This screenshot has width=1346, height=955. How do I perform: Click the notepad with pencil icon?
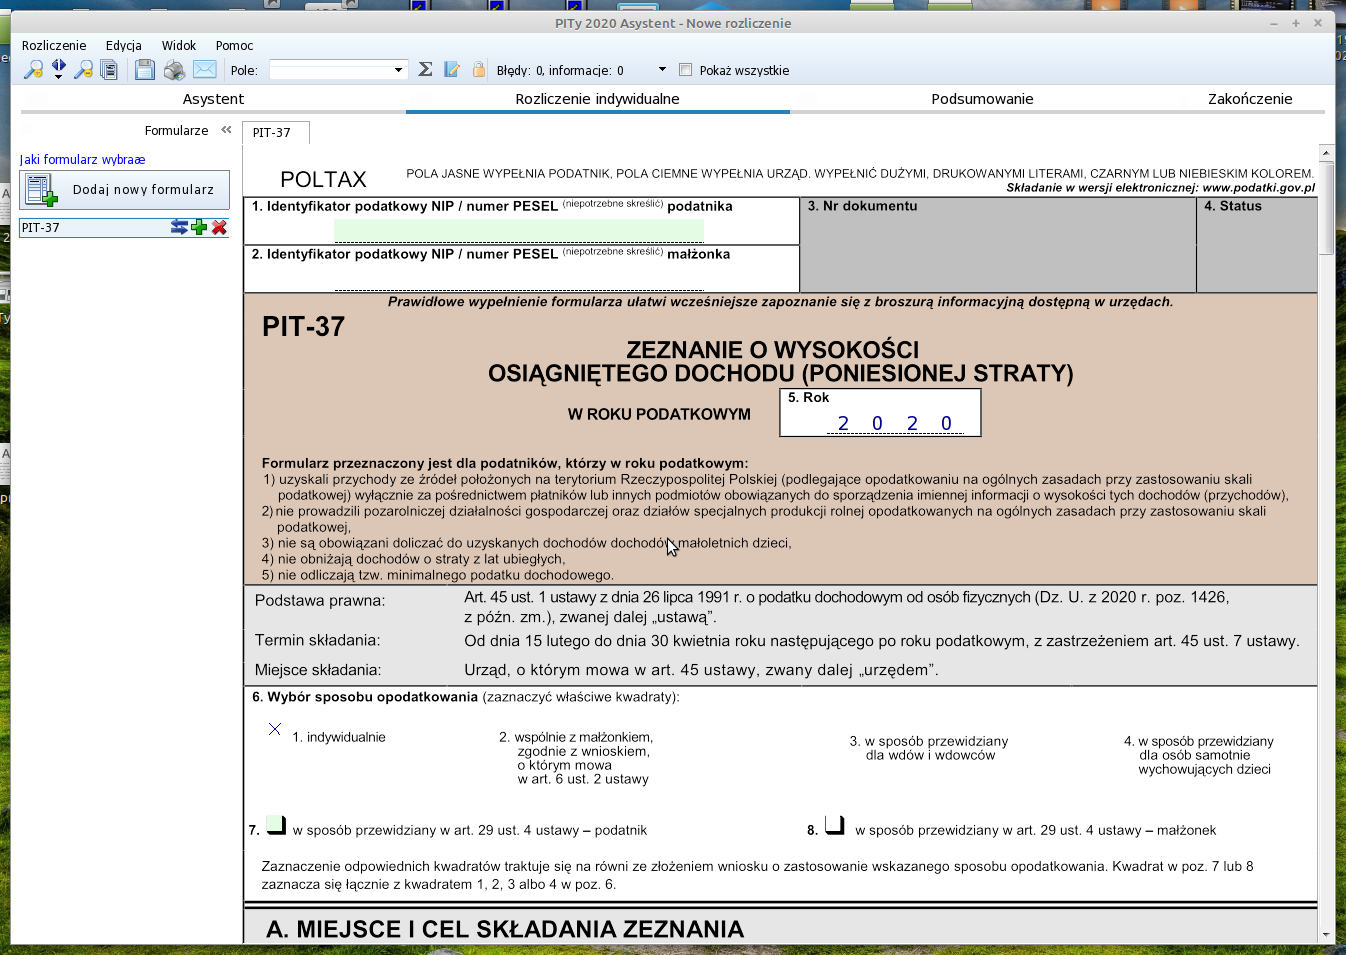coord(452,70)
